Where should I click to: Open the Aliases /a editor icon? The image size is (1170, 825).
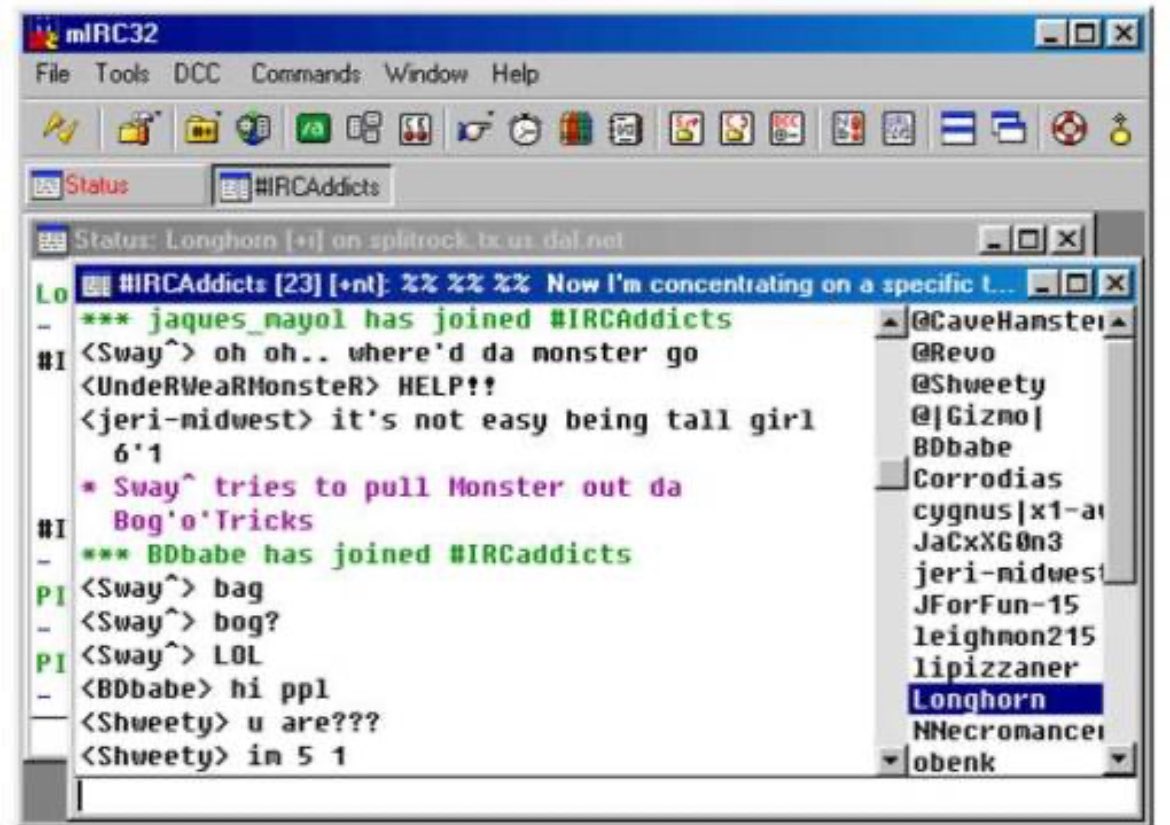point(313,129)
